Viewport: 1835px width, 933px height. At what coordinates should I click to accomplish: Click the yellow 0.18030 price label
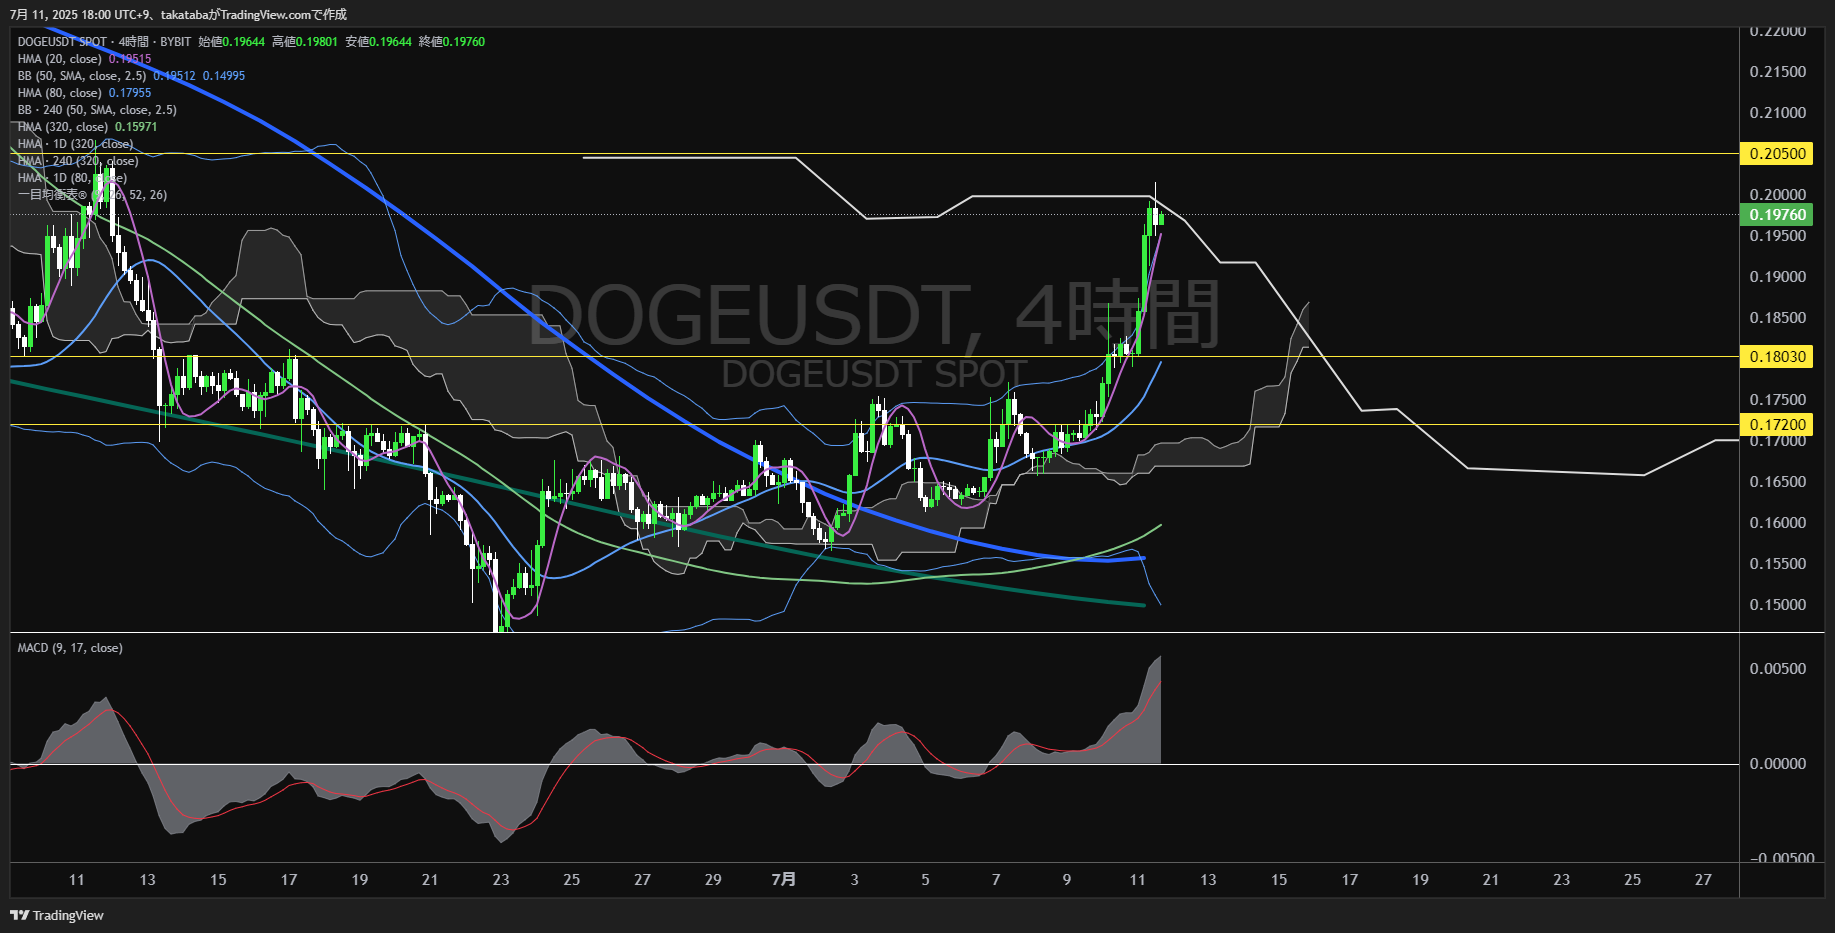(1777, 357)
